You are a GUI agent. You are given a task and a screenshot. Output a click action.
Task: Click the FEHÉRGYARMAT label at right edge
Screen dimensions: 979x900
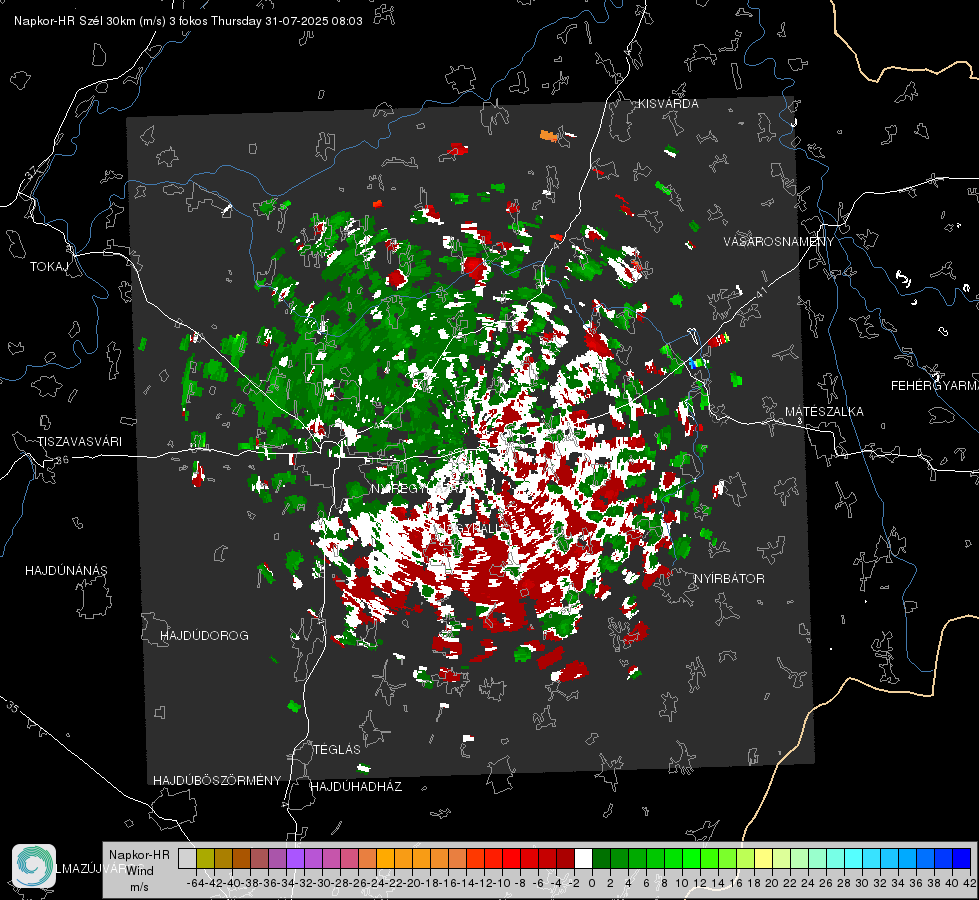click(x=935, y=385)
